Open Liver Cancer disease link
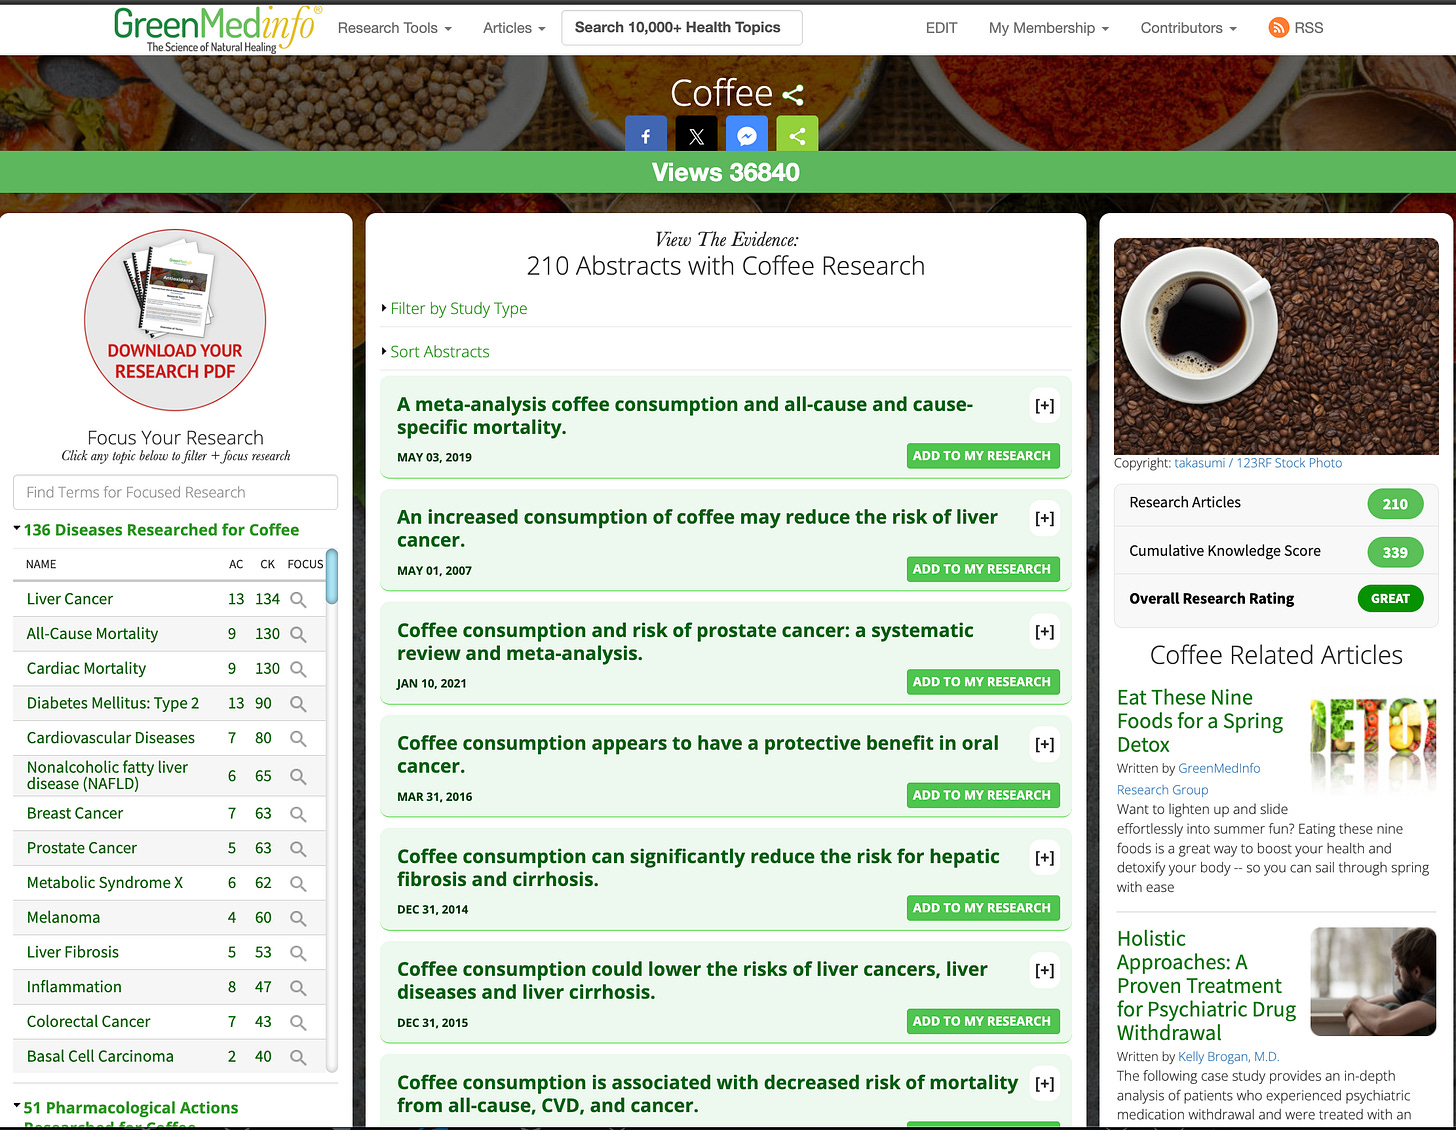 [x=70, y=599]
